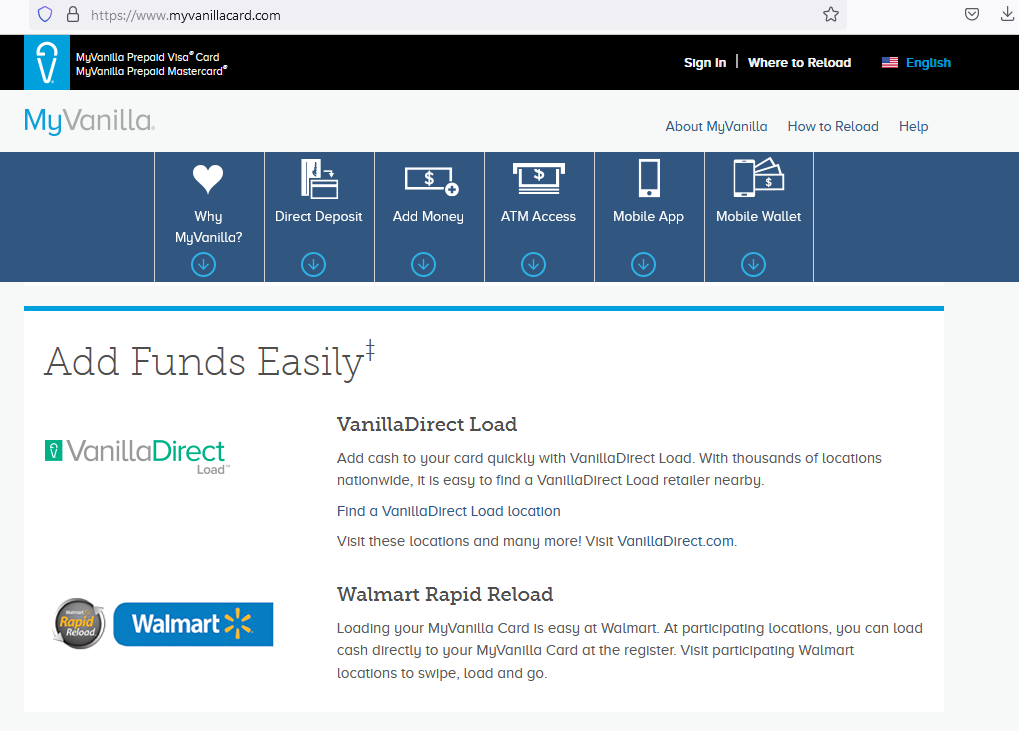Click the Add Money dollar icon
1019x731 pixels.
pyautogui.click(x=432, y=181)
